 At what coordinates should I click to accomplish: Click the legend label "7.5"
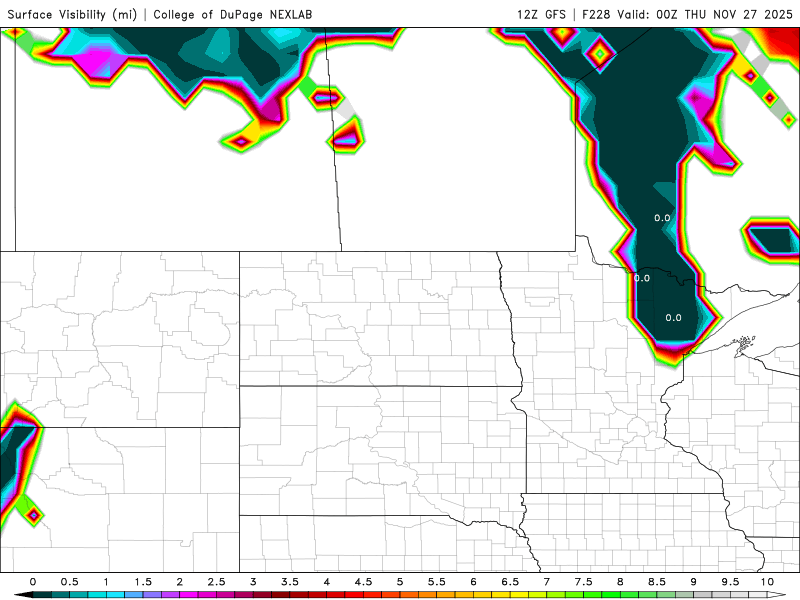click(584, 582)
